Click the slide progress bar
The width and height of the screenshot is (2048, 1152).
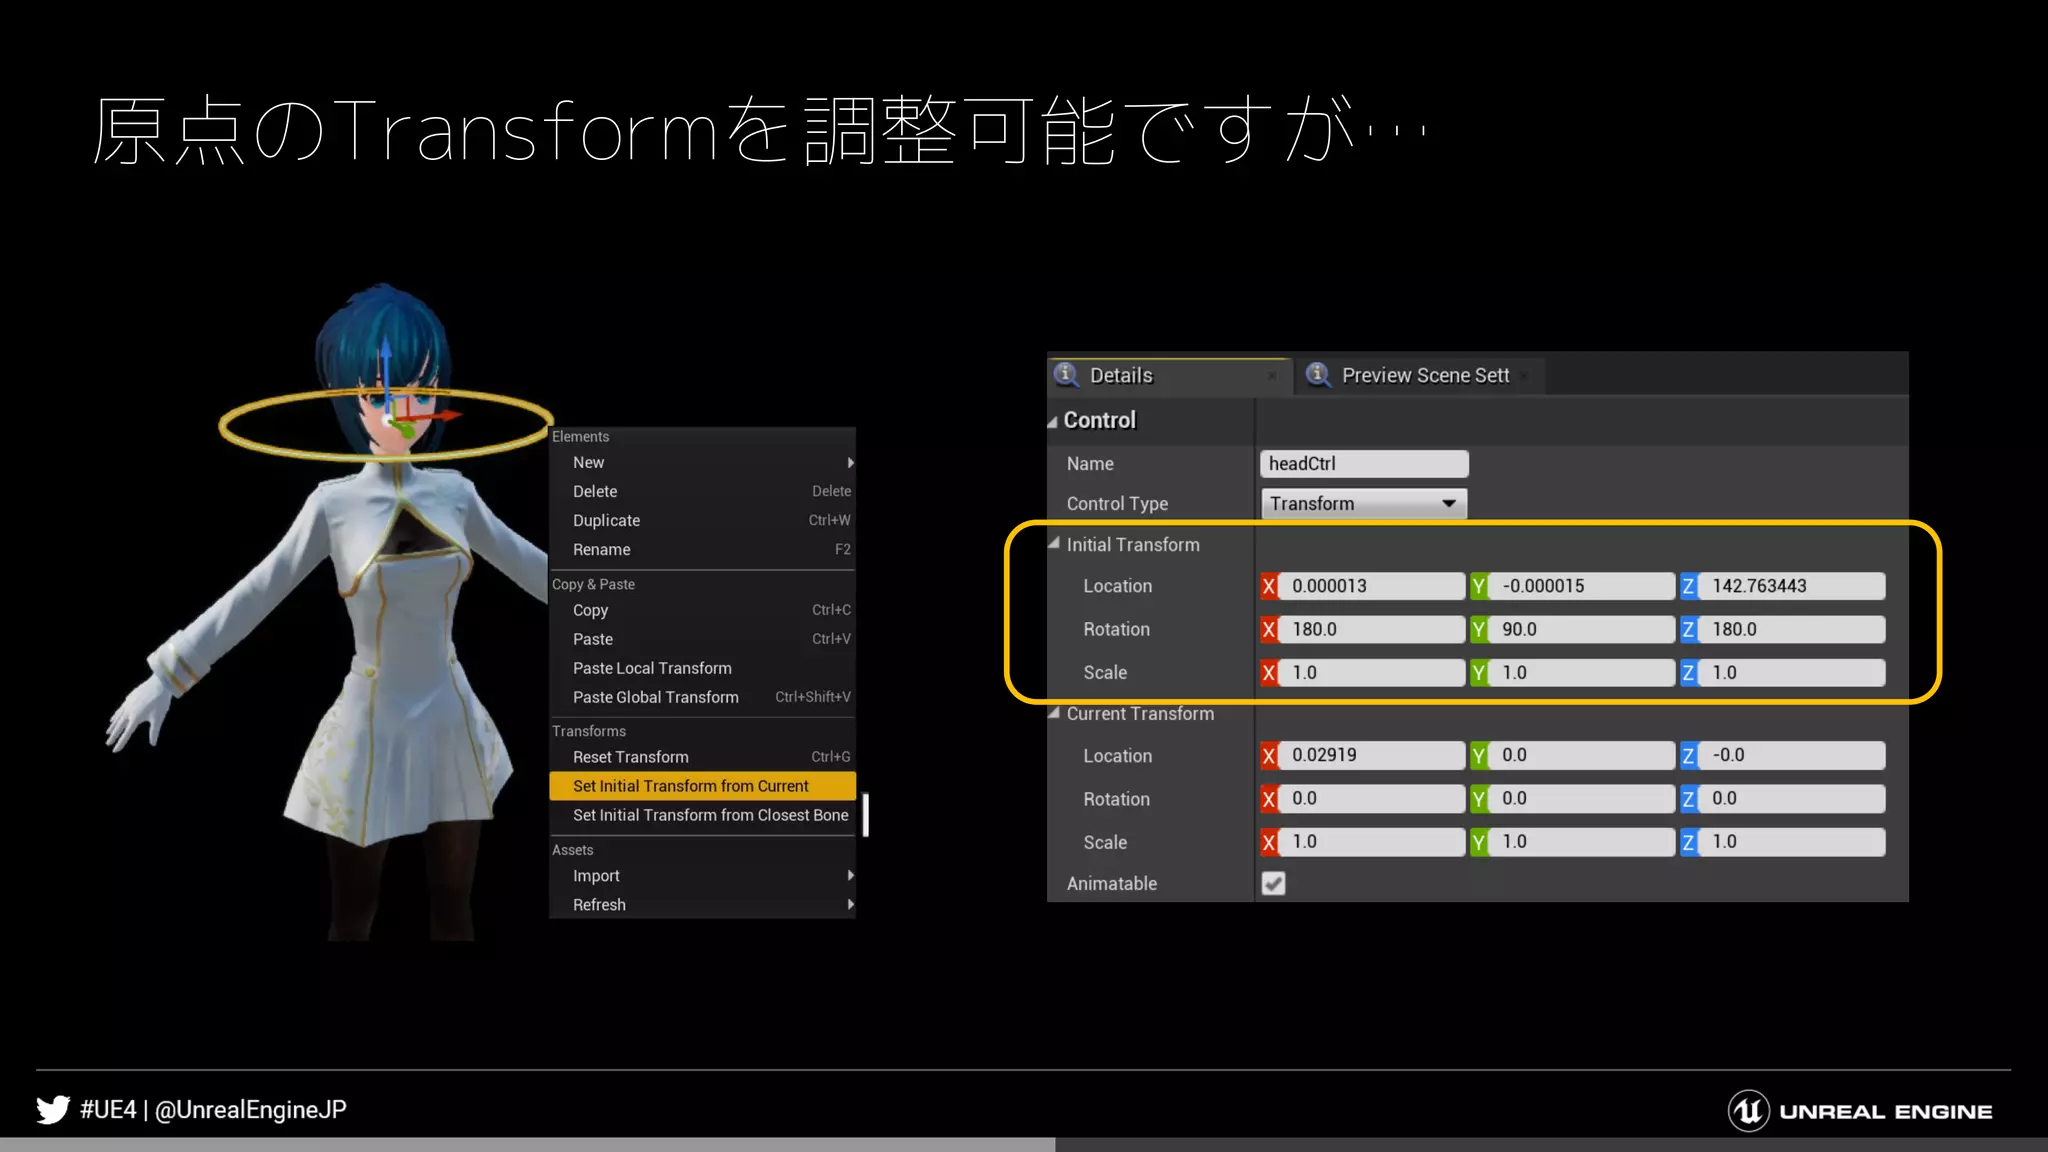[1024, 1144]
